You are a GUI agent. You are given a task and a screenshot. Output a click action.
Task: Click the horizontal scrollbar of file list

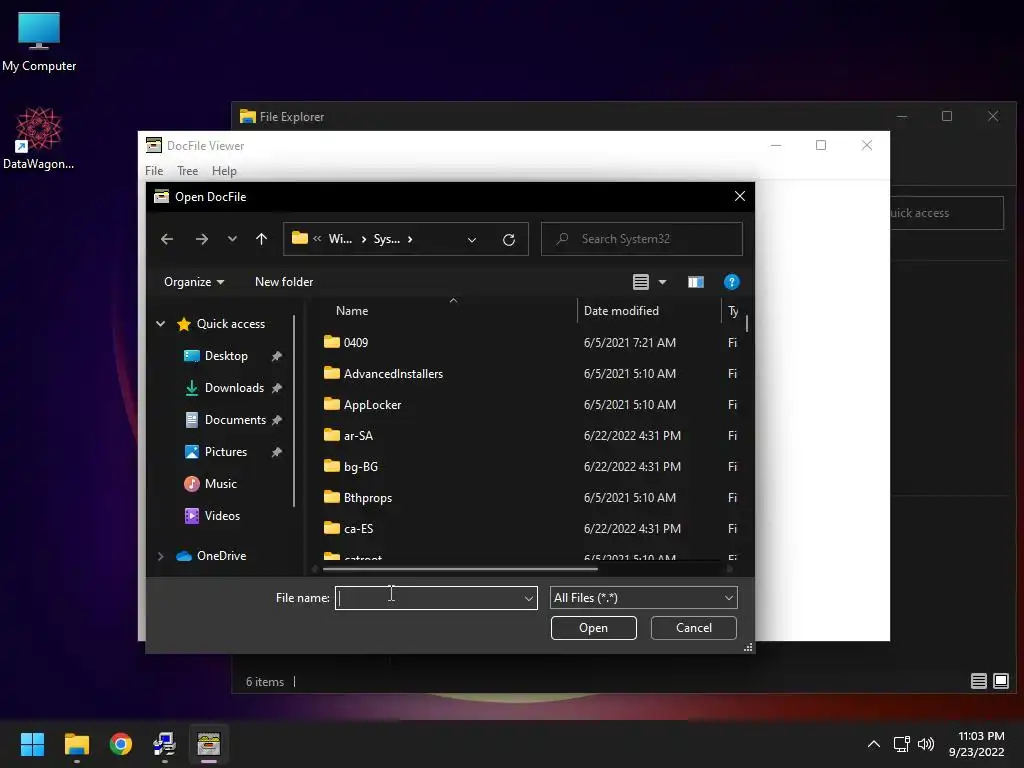coord(460,569)
